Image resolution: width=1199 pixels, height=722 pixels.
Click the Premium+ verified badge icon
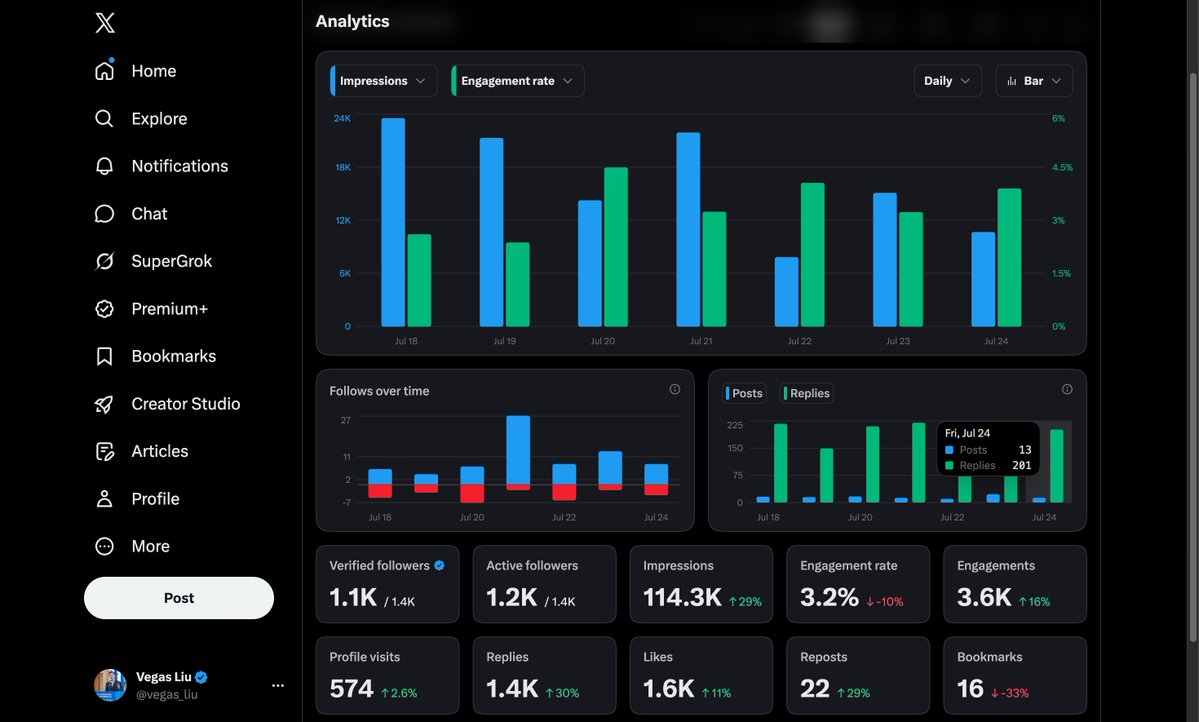(x=104, y=308)
